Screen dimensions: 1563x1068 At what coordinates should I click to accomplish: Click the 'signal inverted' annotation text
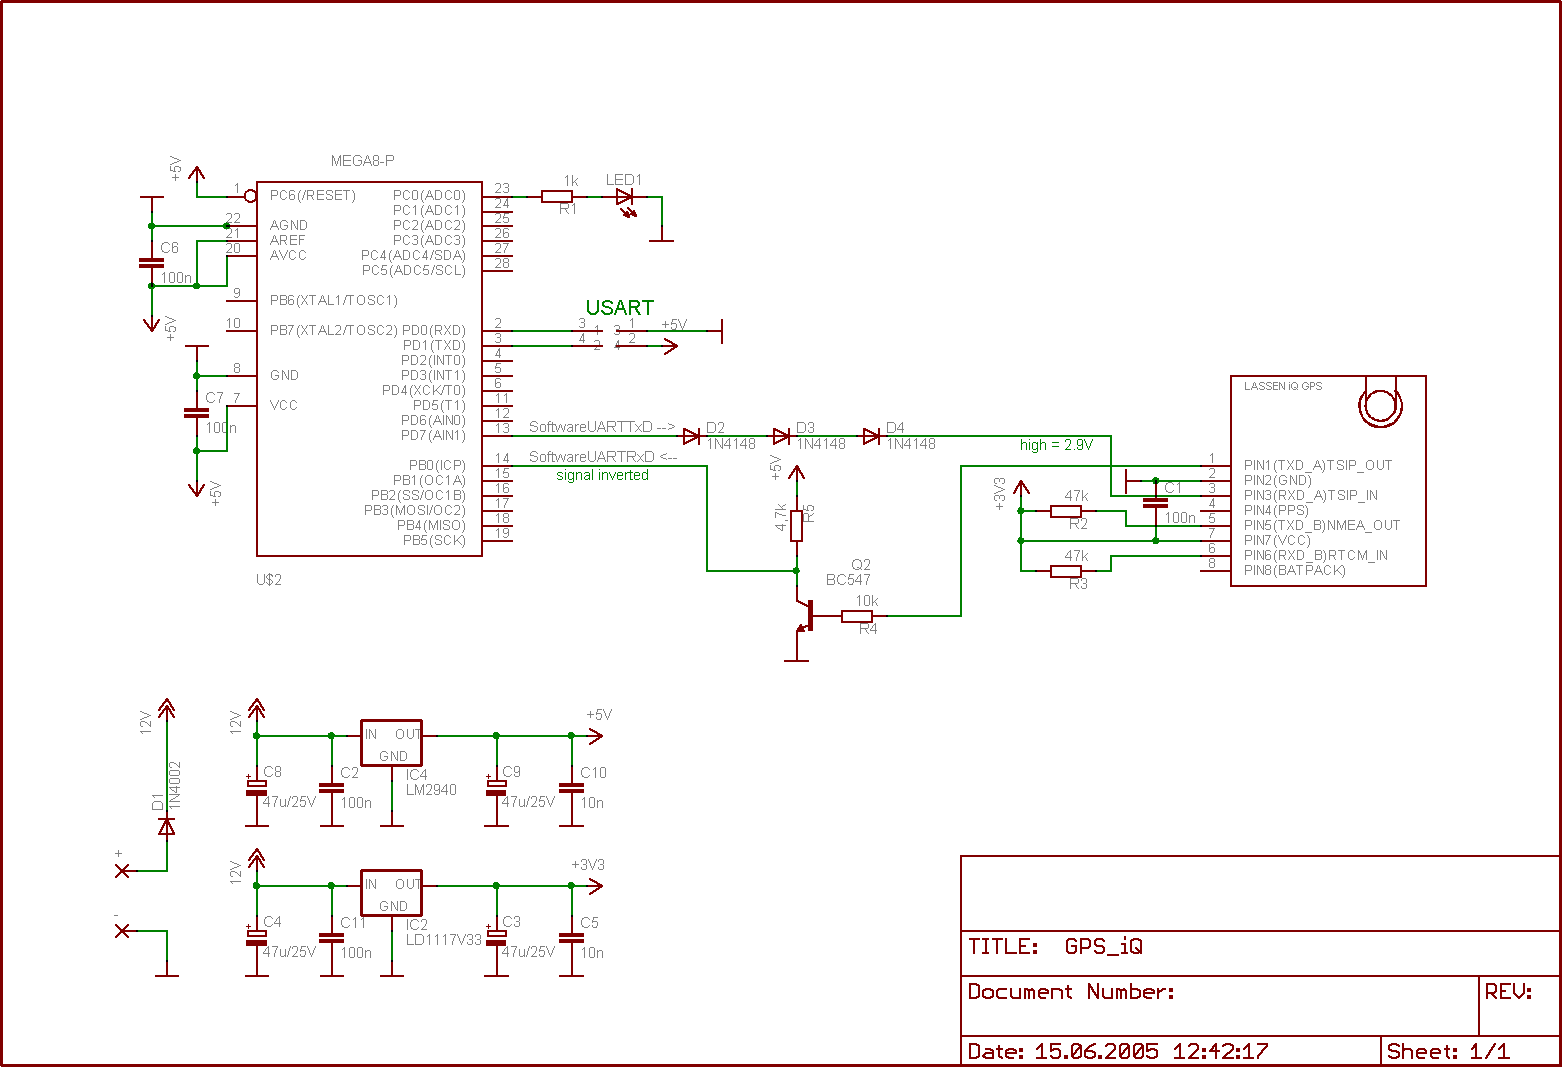(x=603, y=476)
